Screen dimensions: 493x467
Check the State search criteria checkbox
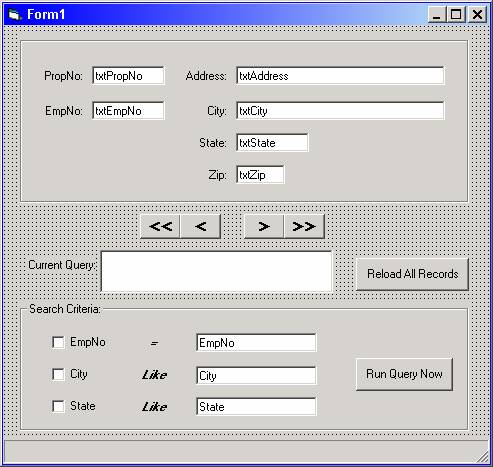58,406
